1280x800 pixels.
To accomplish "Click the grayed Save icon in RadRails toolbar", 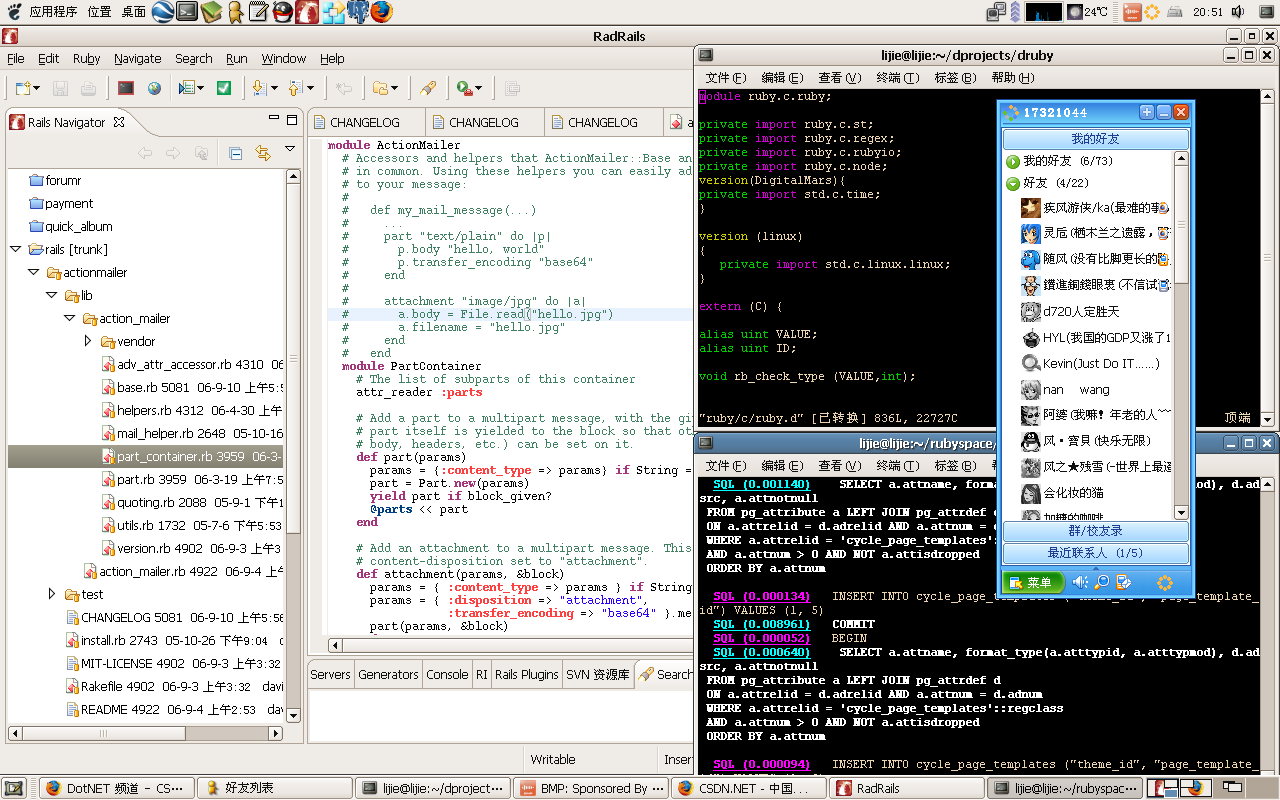I will click(x=60, y=88).
